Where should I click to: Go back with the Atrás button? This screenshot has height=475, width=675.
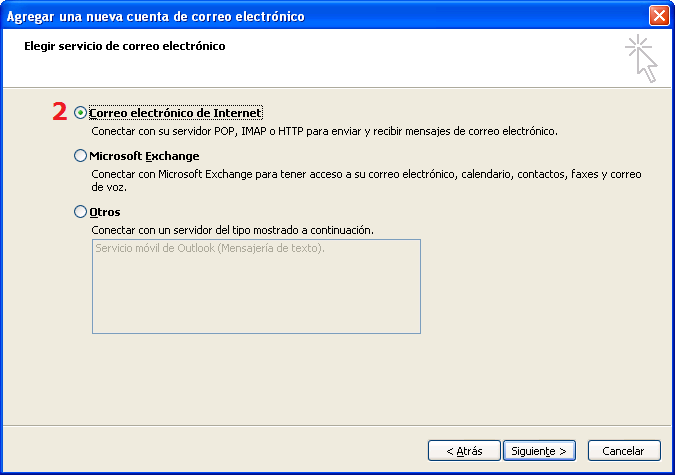coord(464,450)
